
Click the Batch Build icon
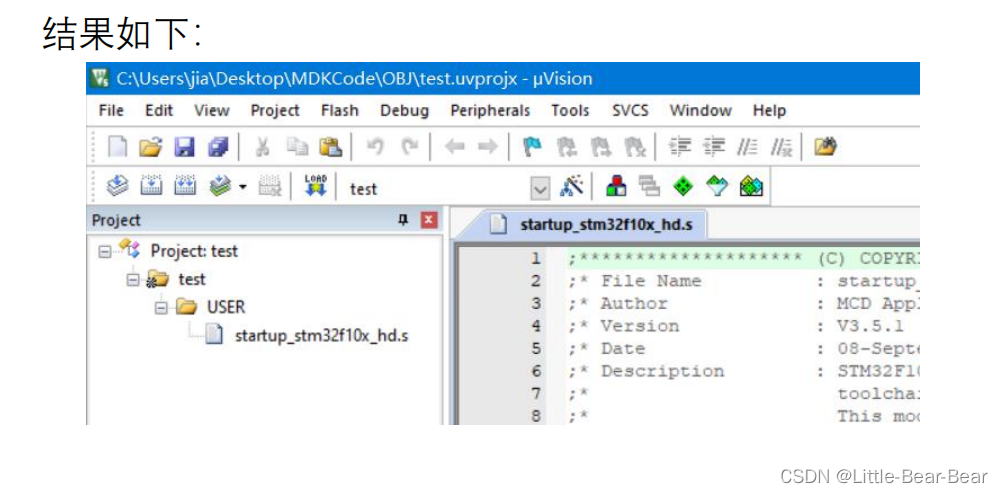click(220, 187)
